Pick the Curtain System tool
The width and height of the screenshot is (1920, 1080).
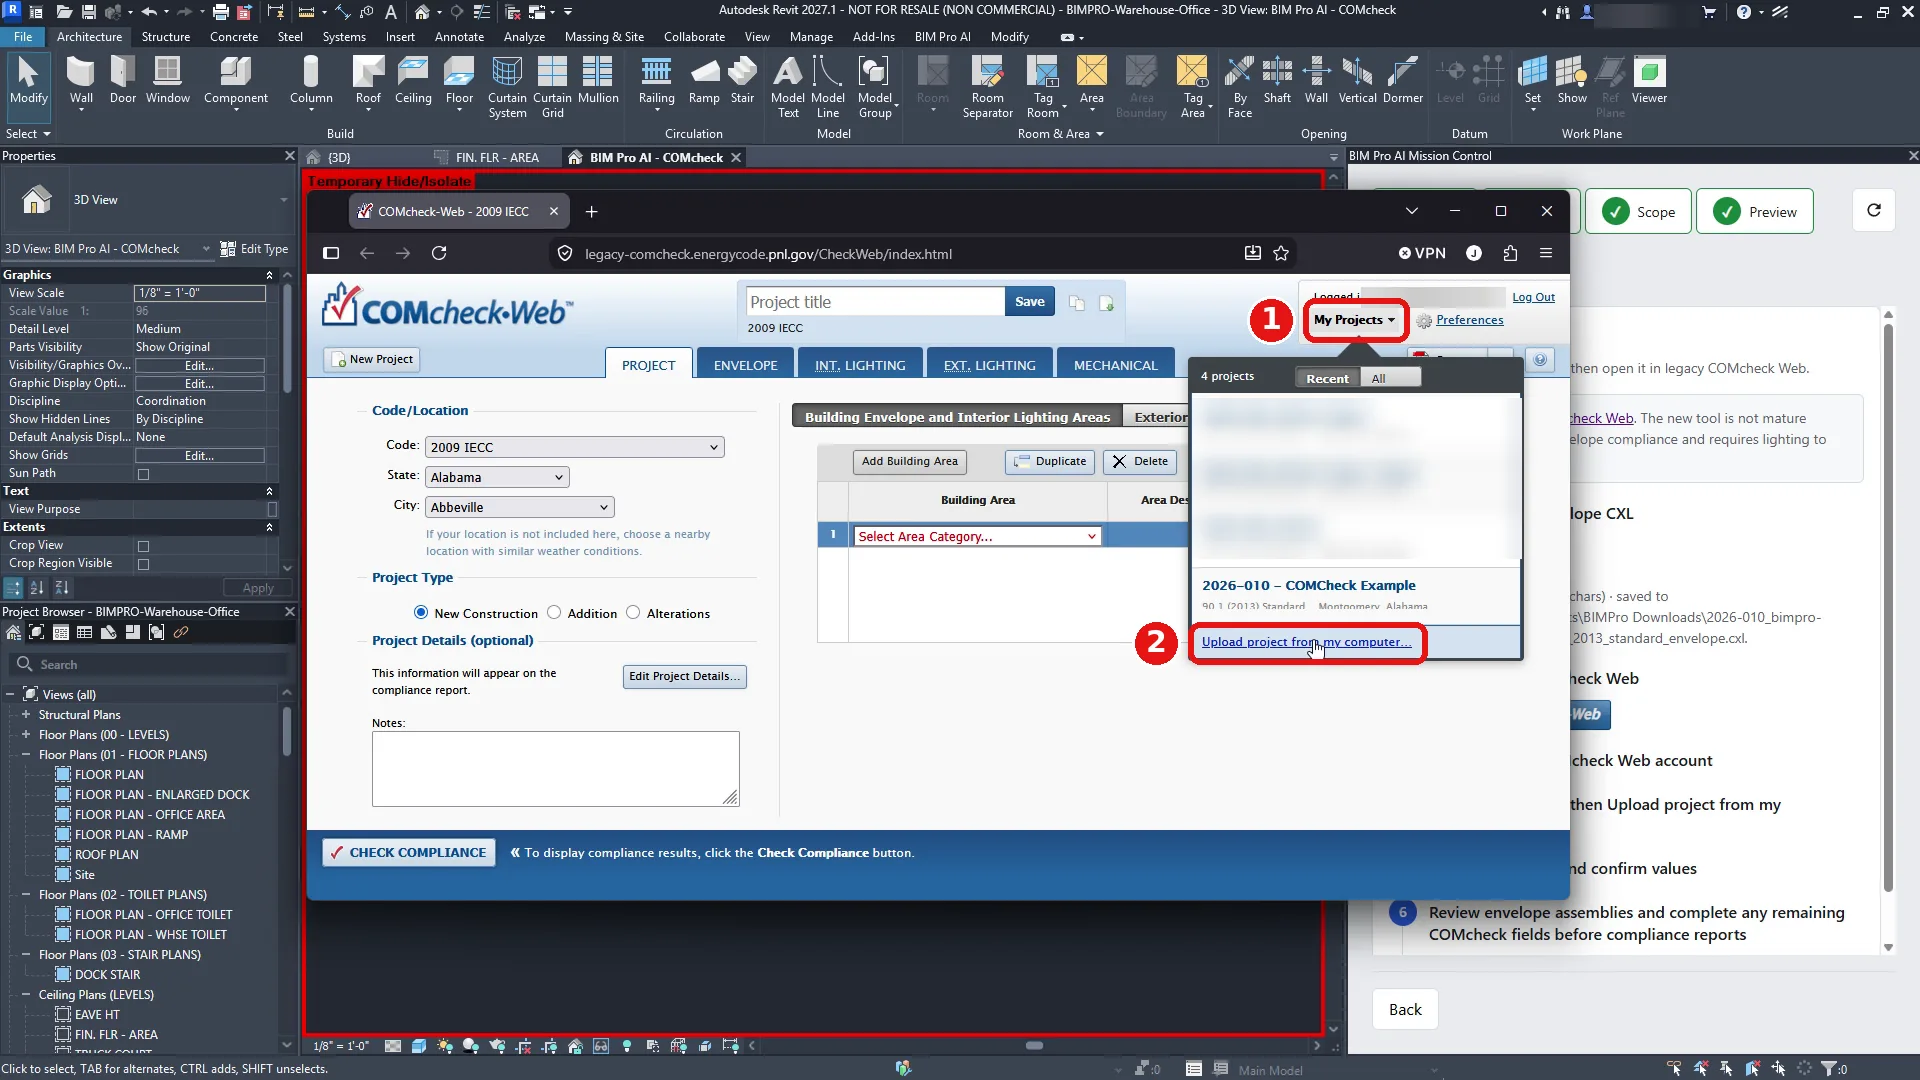(x=507, y=87)
